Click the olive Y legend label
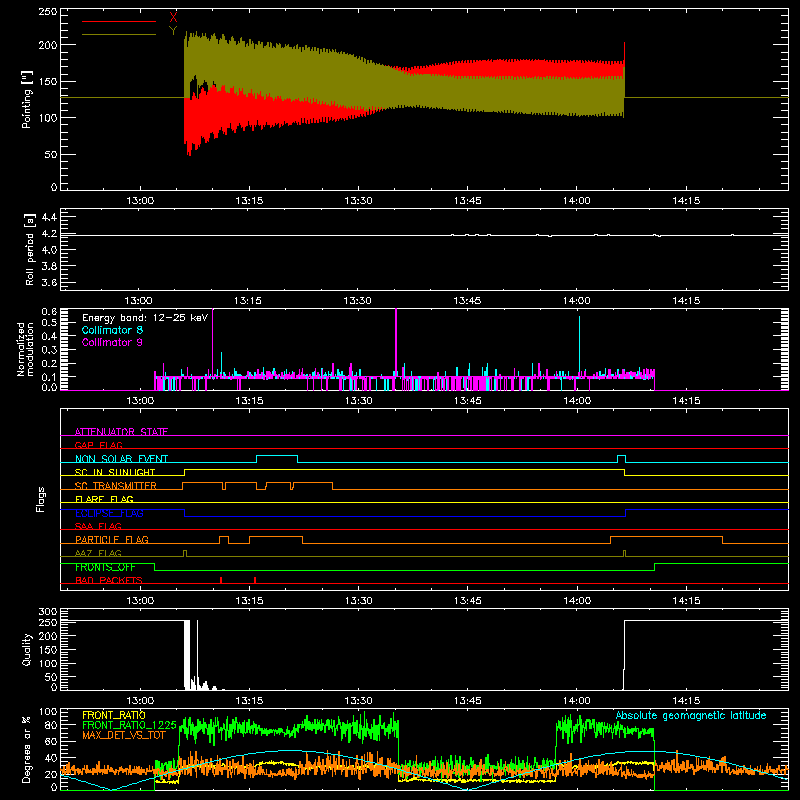 (173, 31)
